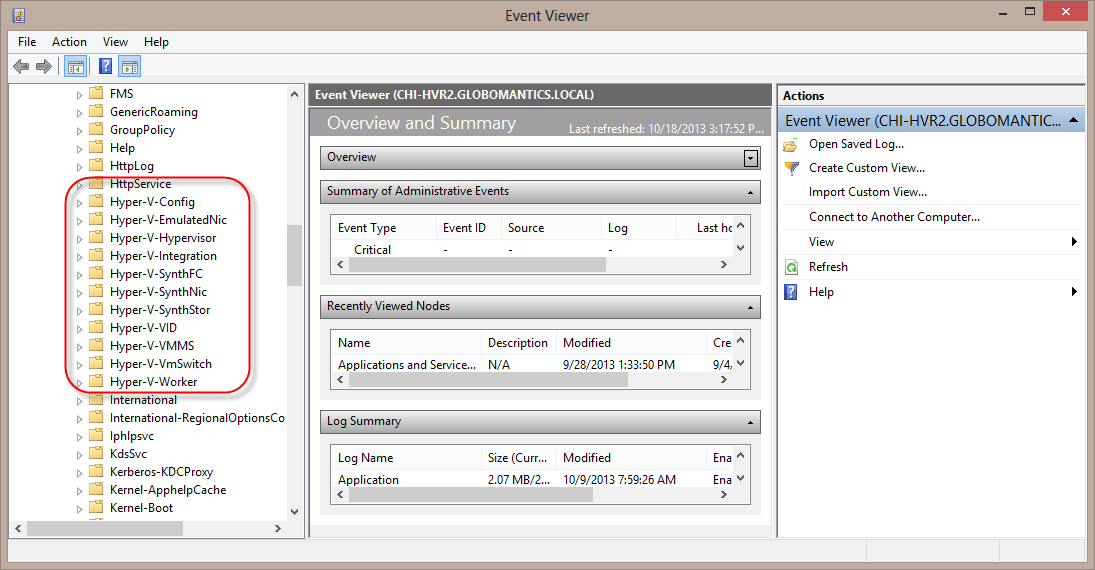Screen dimensions: 1095x570
Task: Click the tree pane vertical scrollbar thumb
Action: tap(294, 255)
